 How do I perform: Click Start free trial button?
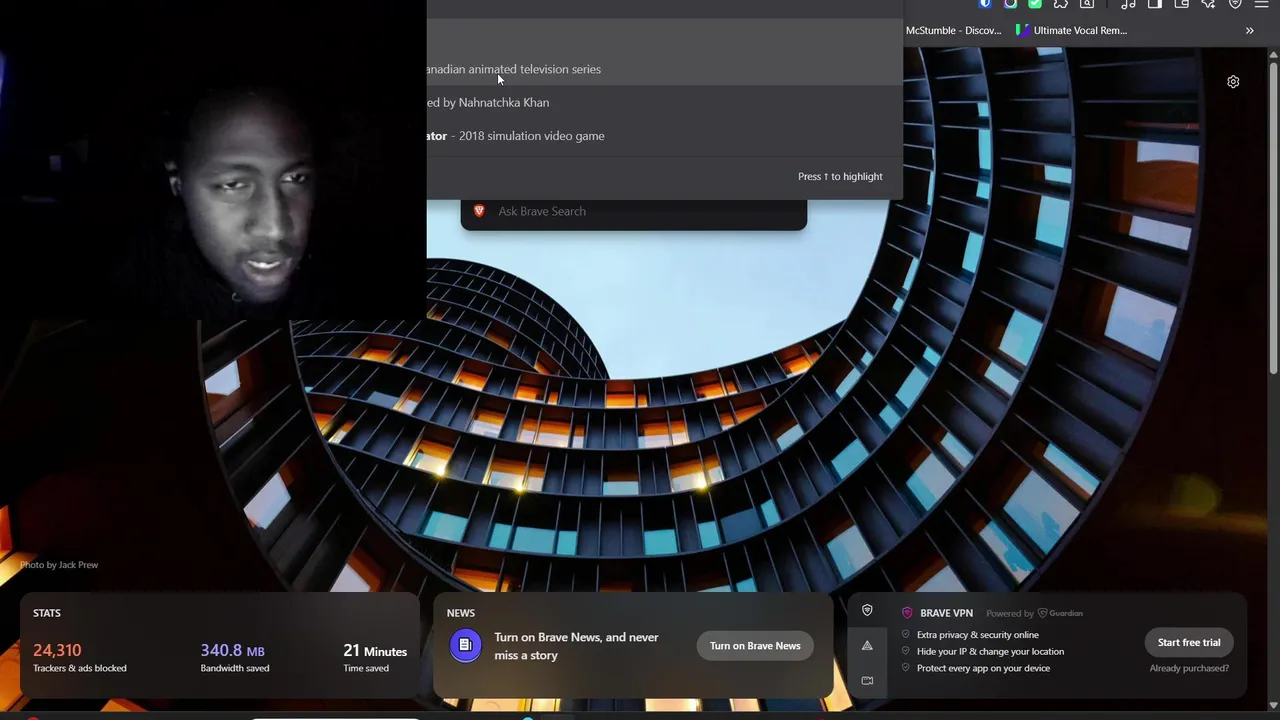[x=1189, y=642]
